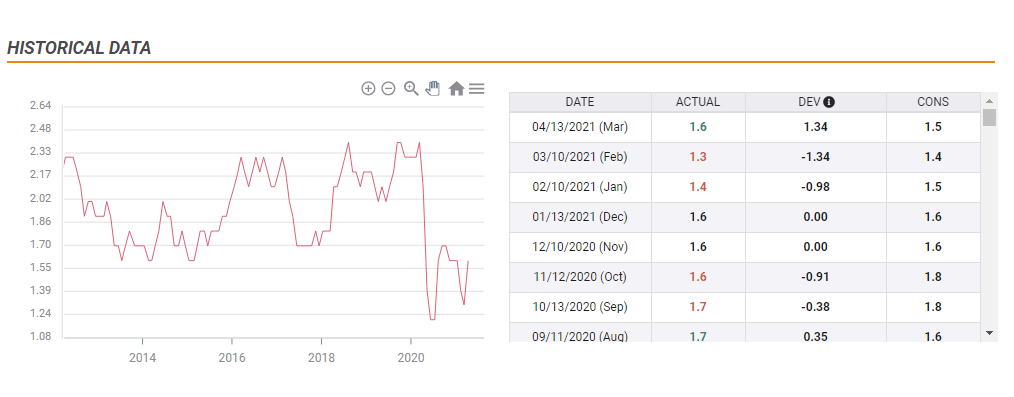Viewport: 1014px width, 397px height.
Task: Select the 03/10/2021 (Feb) date cell
Action: (580, 157)
